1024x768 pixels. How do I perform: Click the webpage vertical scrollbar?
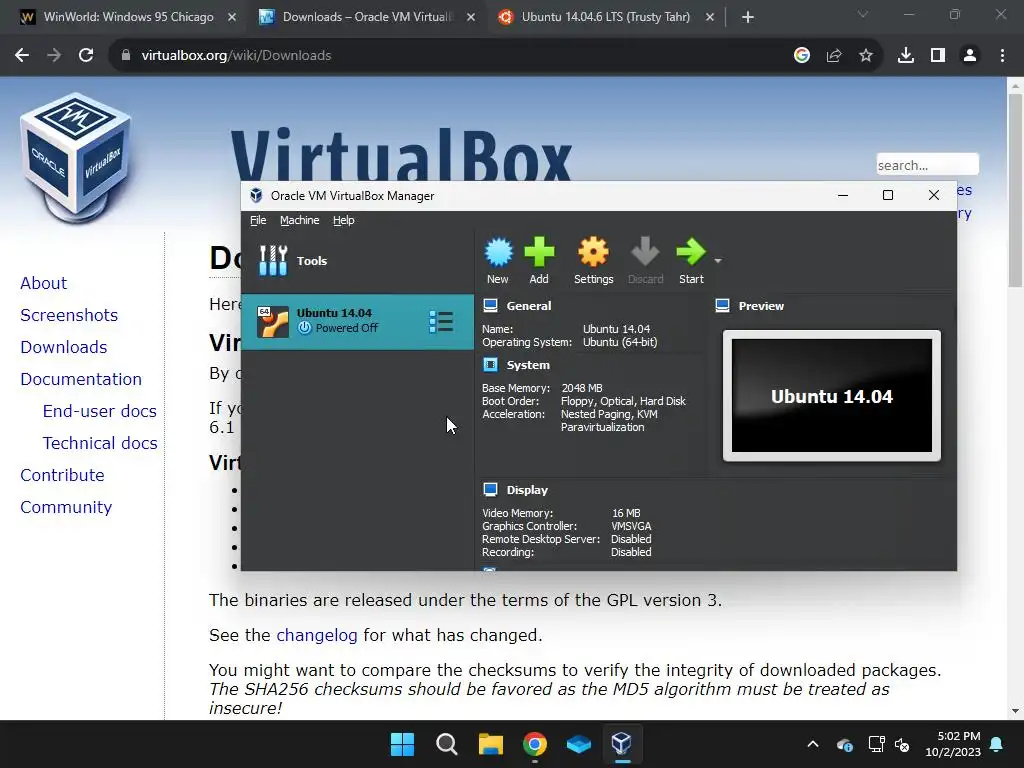point(1015,189)
